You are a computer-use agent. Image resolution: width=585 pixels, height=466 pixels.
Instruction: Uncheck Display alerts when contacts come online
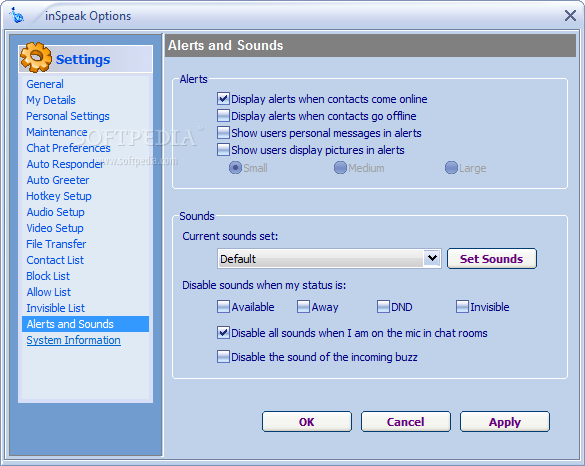[x=223, y=99]
